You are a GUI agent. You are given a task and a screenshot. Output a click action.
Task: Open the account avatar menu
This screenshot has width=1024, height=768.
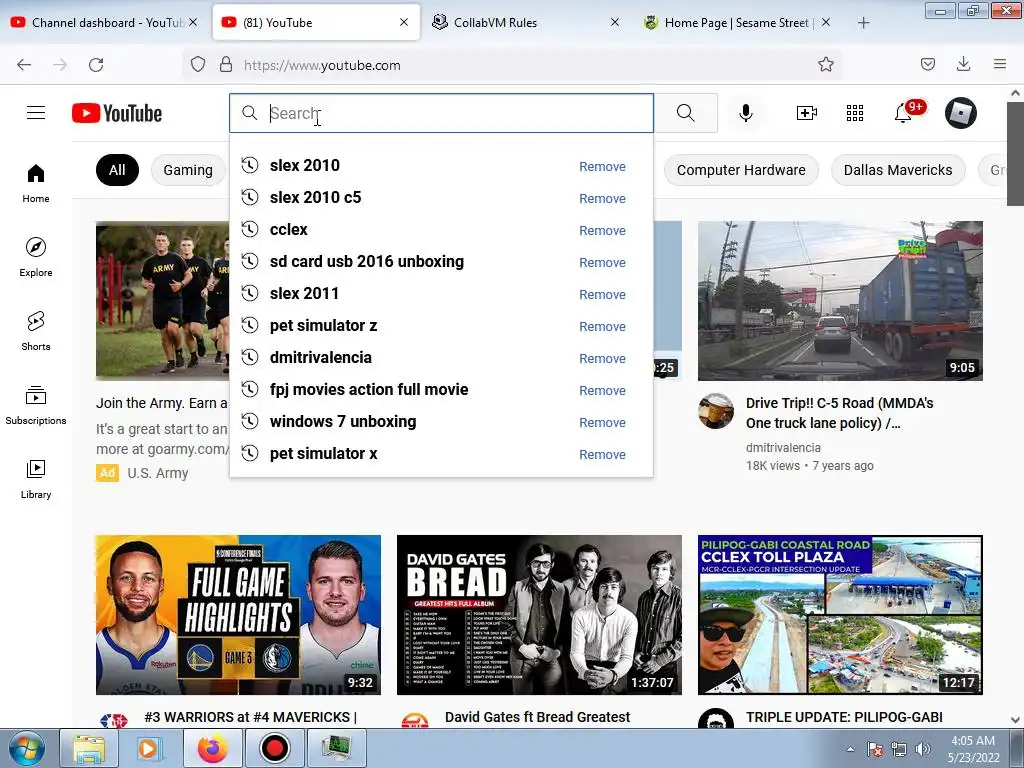[961, 113]
